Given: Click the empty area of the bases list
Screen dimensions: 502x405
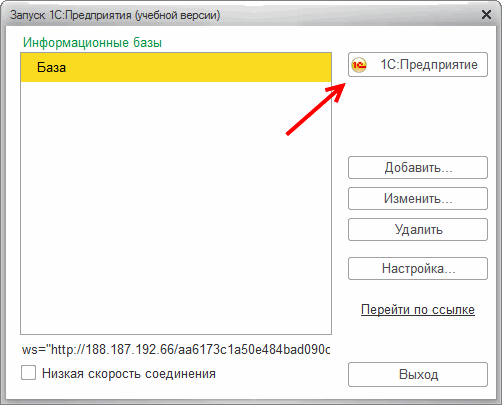Looking at the screenshot, I should (176, 207).
